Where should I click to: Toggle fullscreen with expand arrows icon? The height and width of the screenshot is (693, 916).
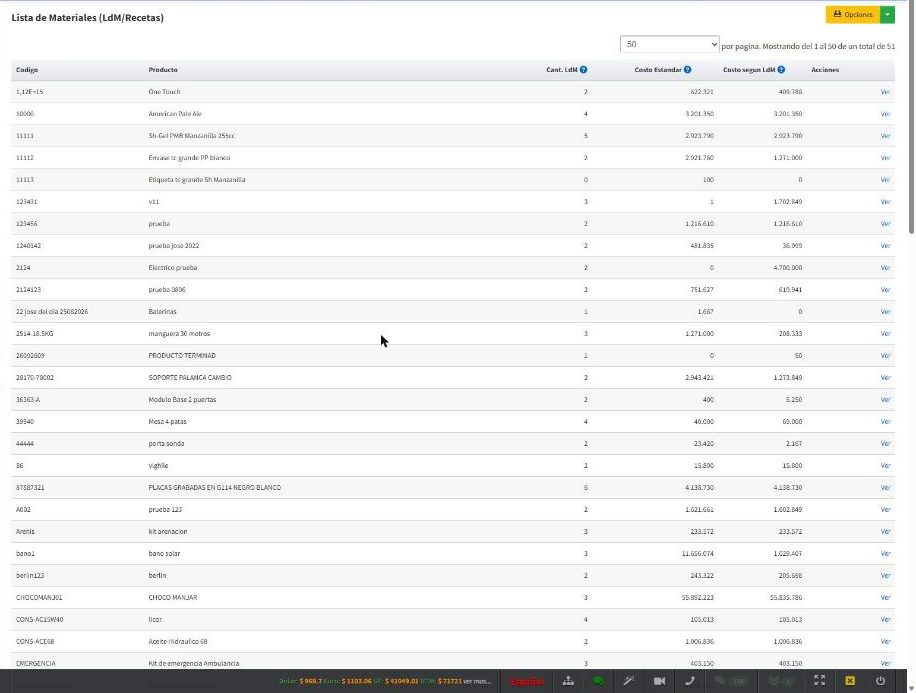click(820, 680)
